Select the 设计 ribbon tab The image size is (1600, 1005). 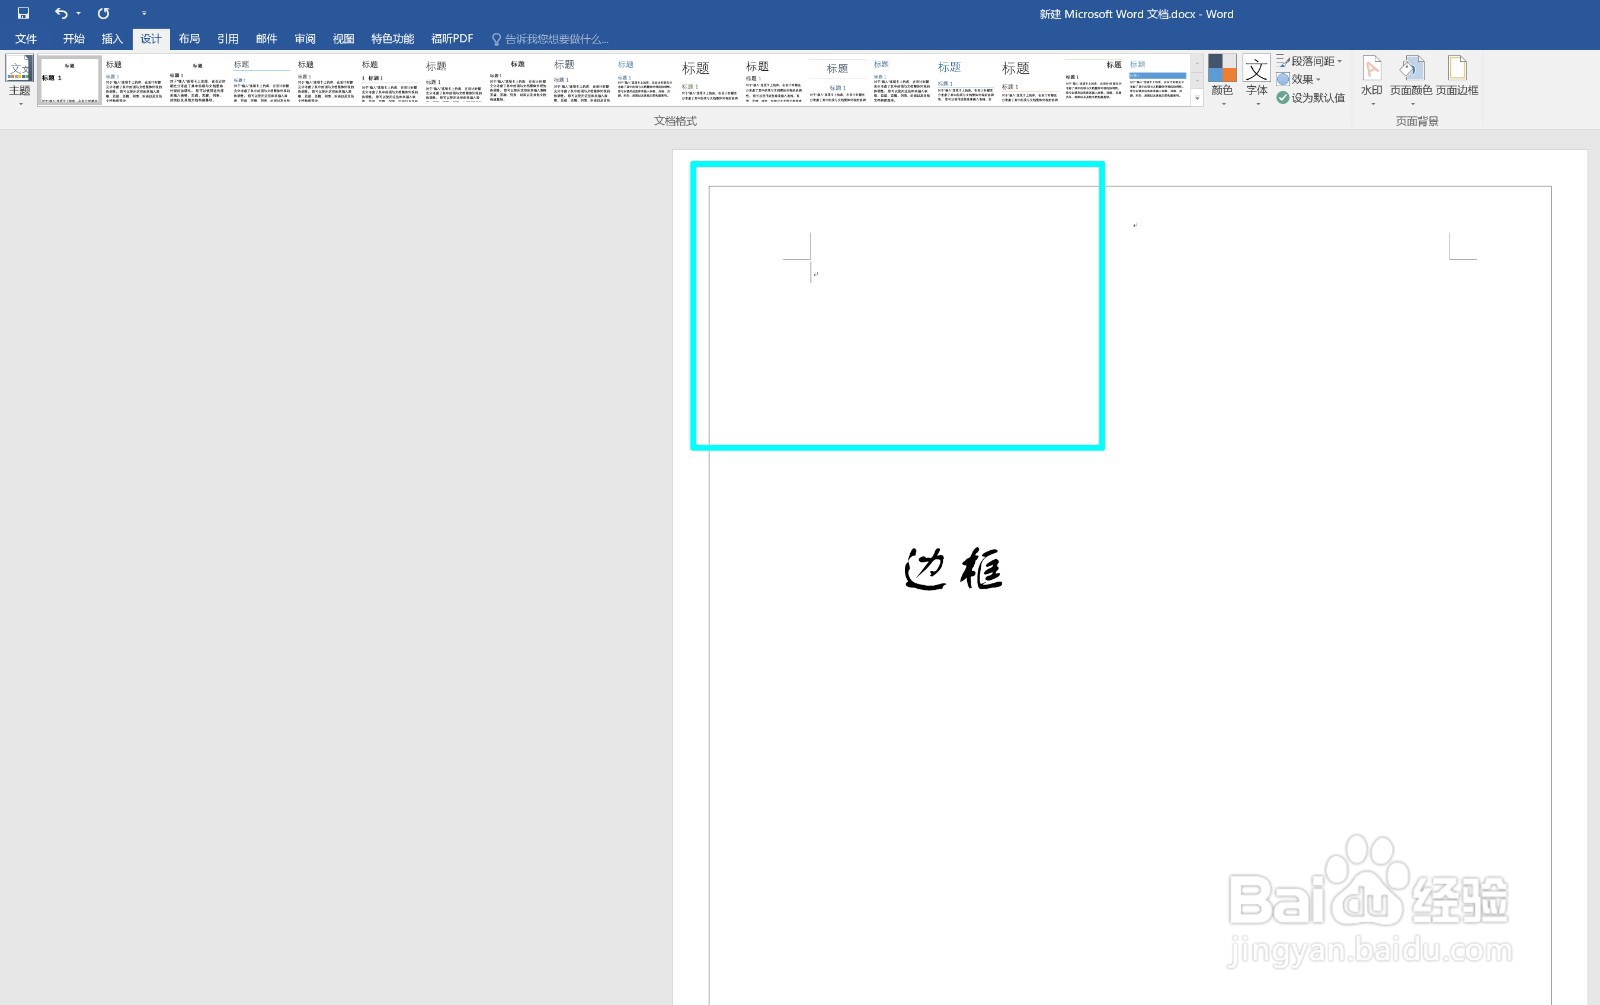[x=151, y=39]
